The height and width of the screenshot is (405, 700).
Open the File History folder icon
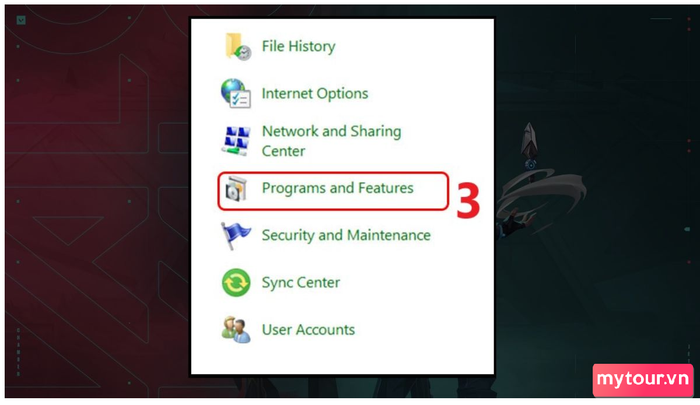point(237,46)
